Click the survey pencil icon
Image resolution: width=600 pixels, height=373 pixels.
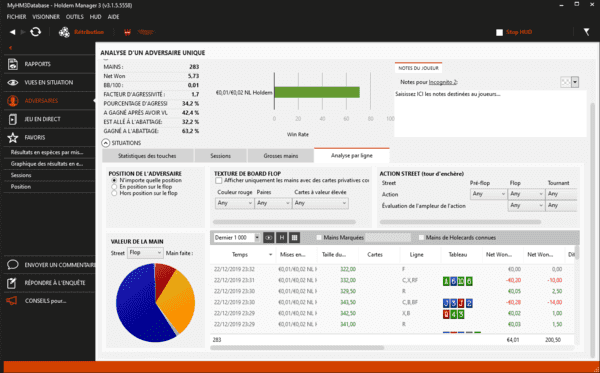click(x=12, y=283)
